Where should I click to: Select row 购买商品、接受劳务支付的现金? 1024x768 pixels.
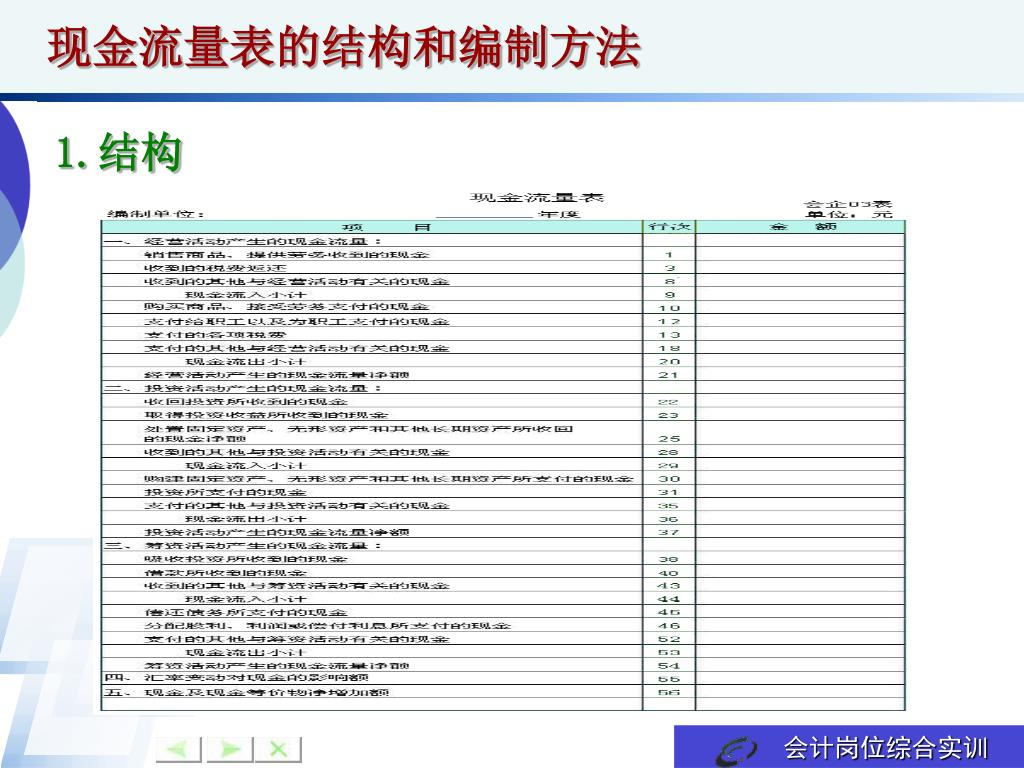coord(503,308)
